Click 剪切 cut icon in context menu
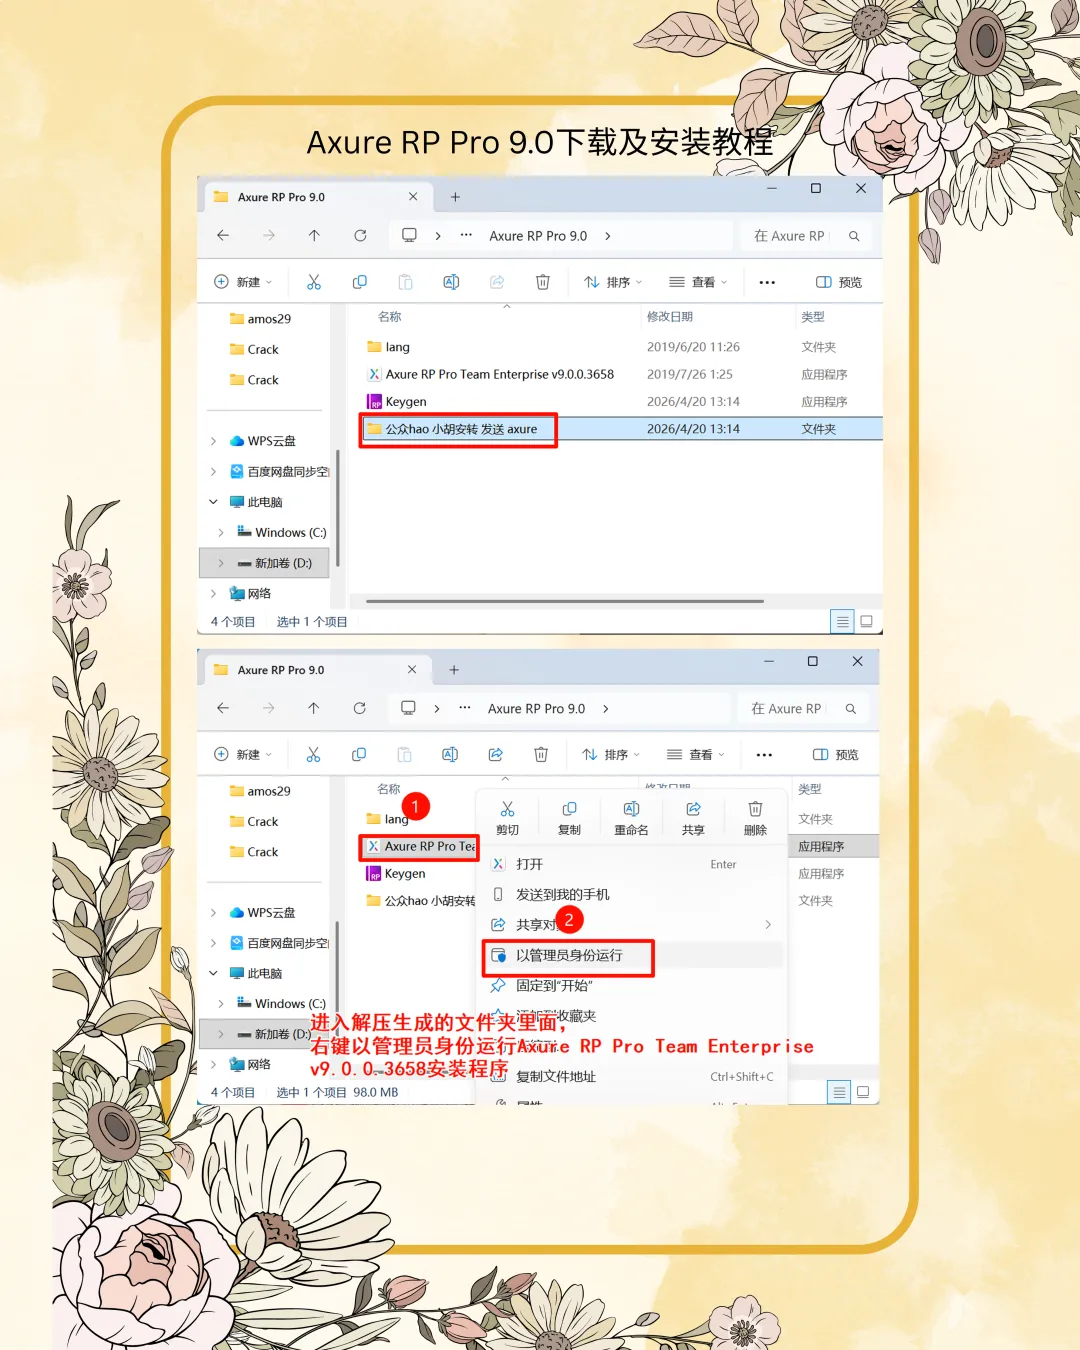This screenshot has height=1350, width=1080. tap(507, 817)
